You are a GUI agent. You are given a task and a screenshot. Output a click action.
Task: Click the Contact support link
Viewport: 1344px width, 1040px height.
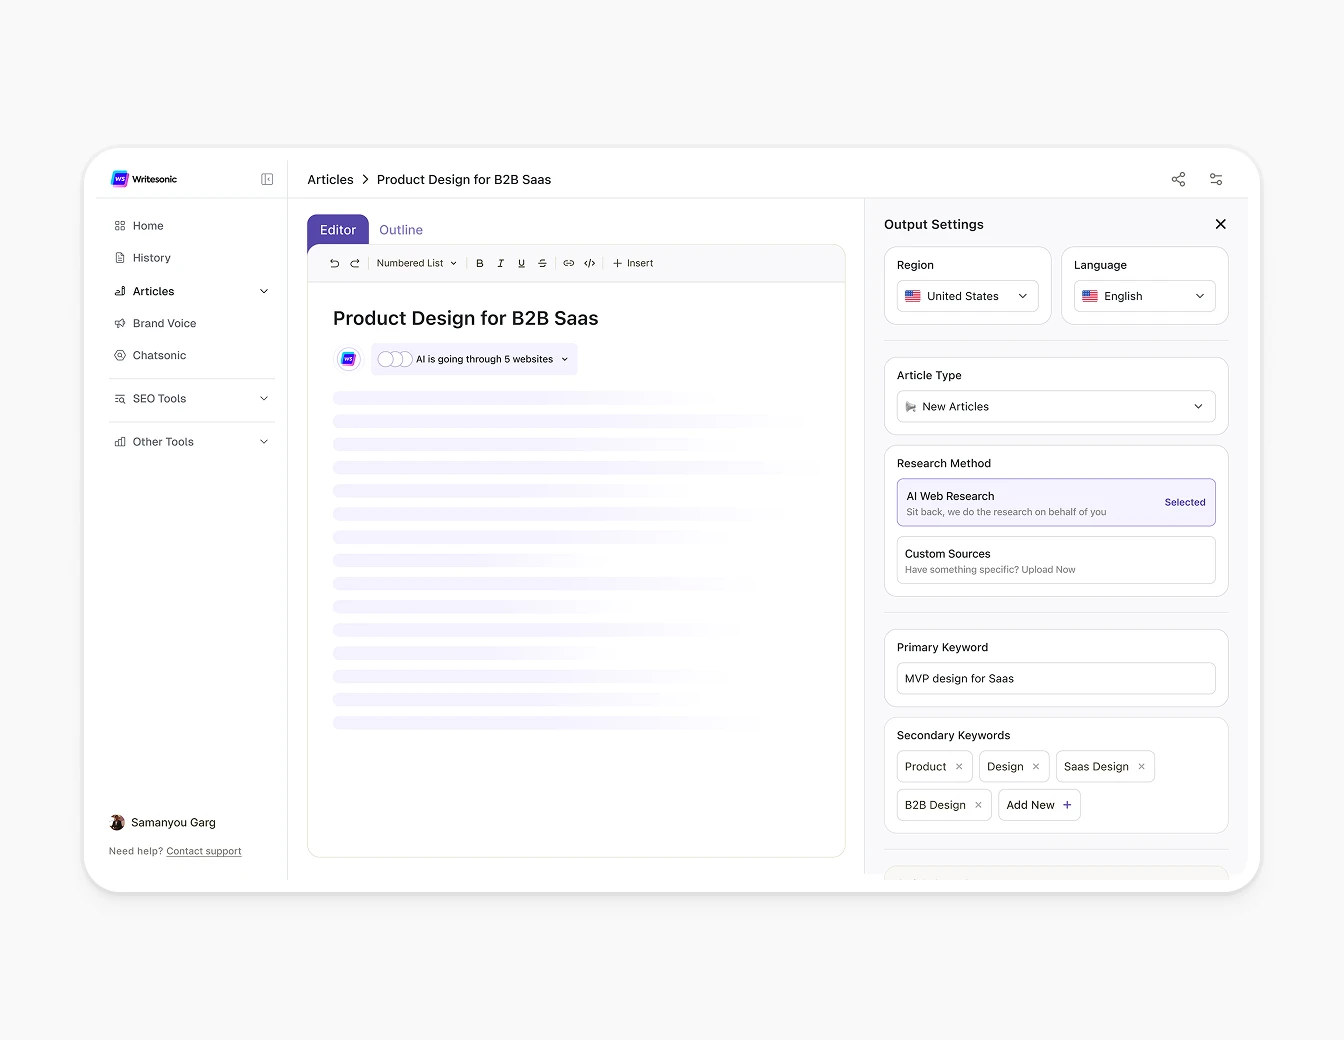pyautogui.click(x=204, y=851)
